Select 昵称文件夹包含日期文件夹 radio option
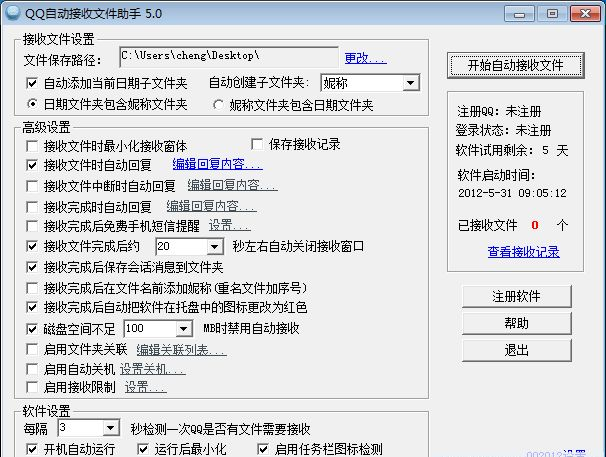 click(x=218, y=104)
